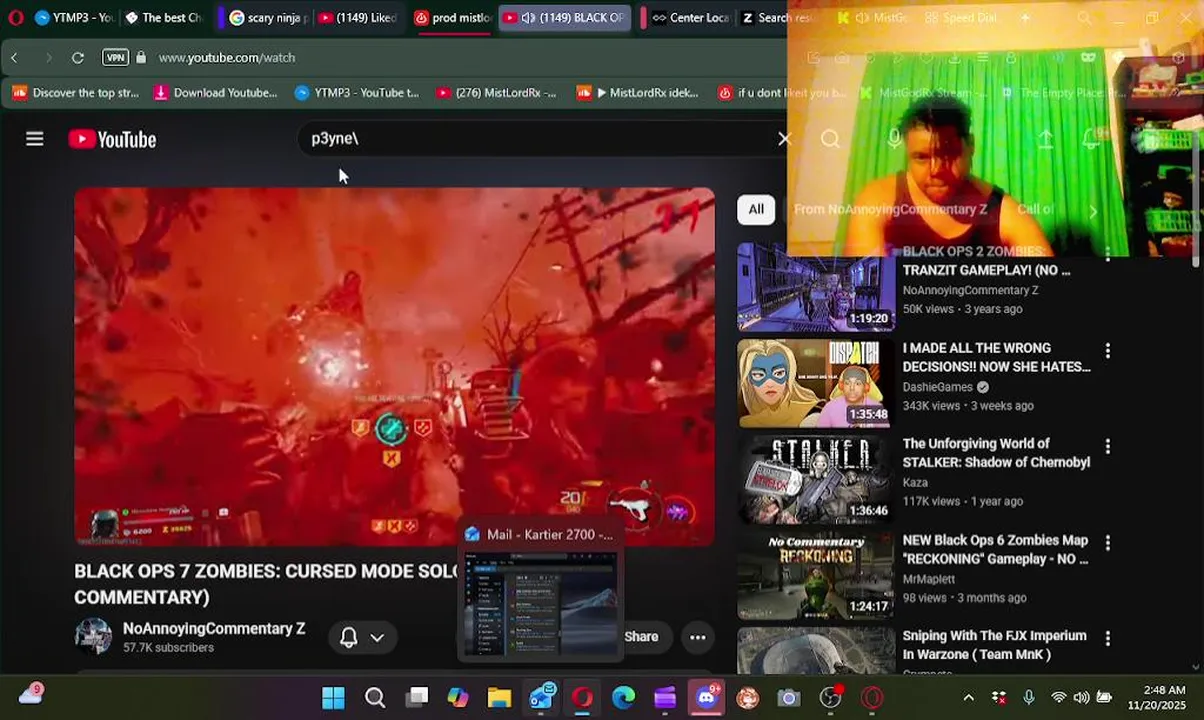1204x720 pixels.
Task: Click the subscription notification bell icon
Action: coord(349,637)
